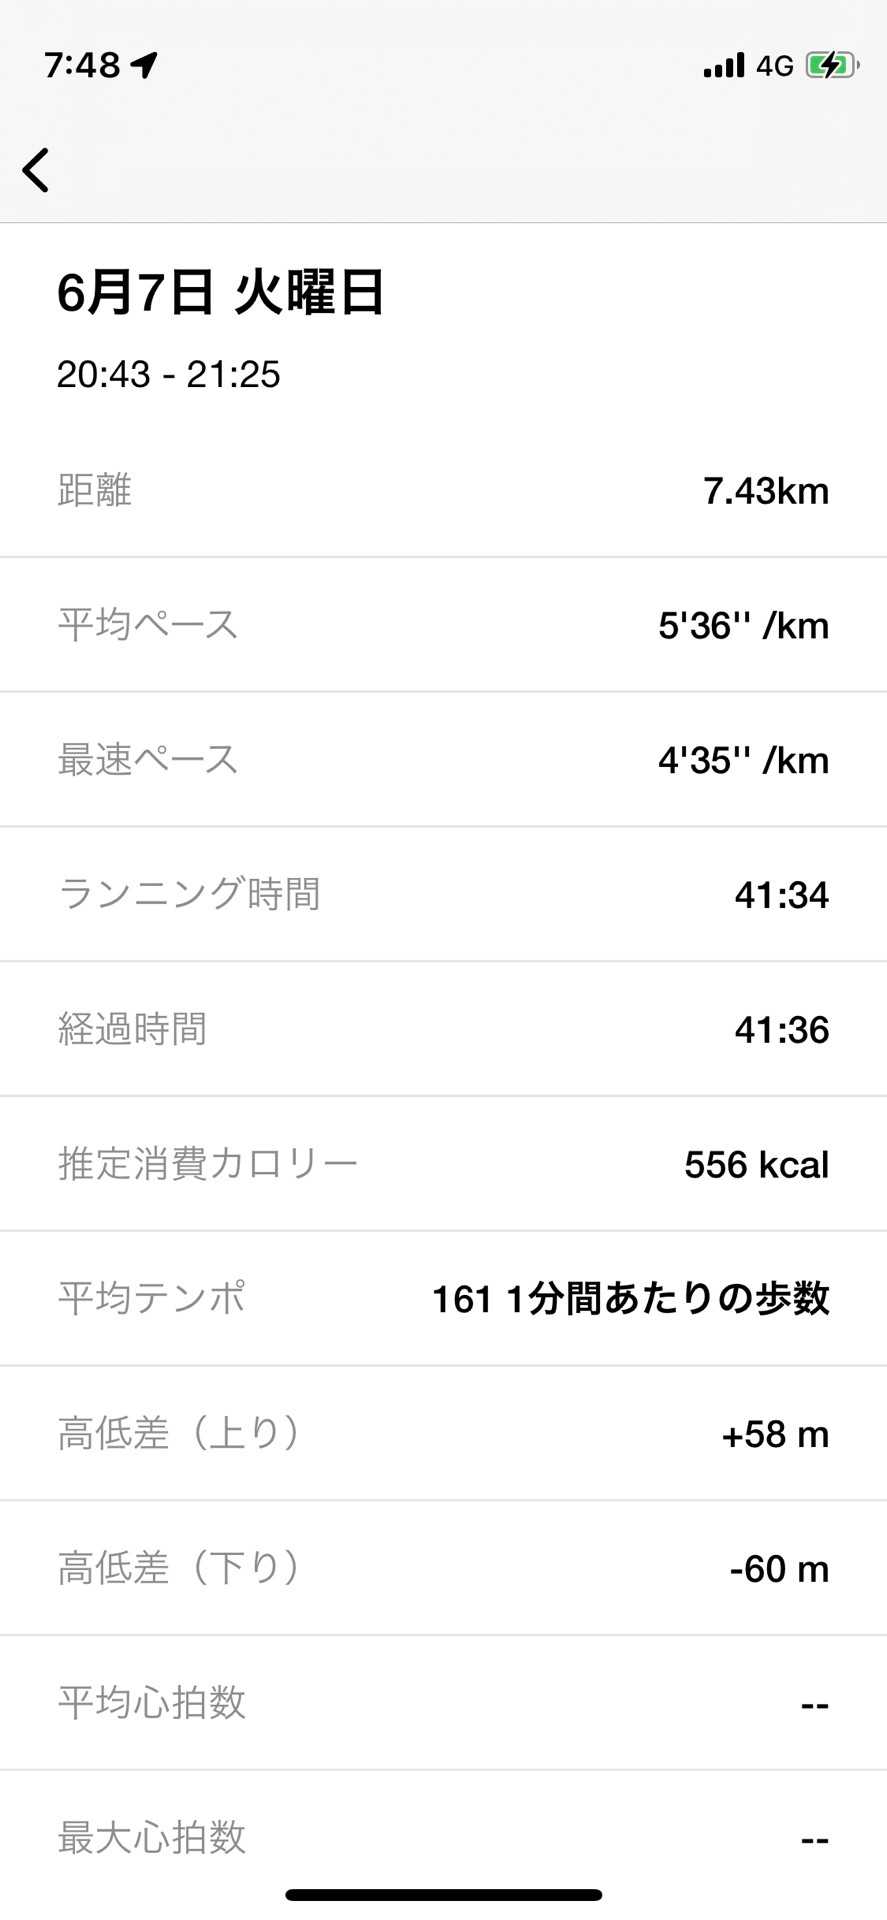Viewport: 887px width, 1920px height.
Task: Tap the -60 m elevation loss value
Action: pyautogui.click(x=779, y=1568)
